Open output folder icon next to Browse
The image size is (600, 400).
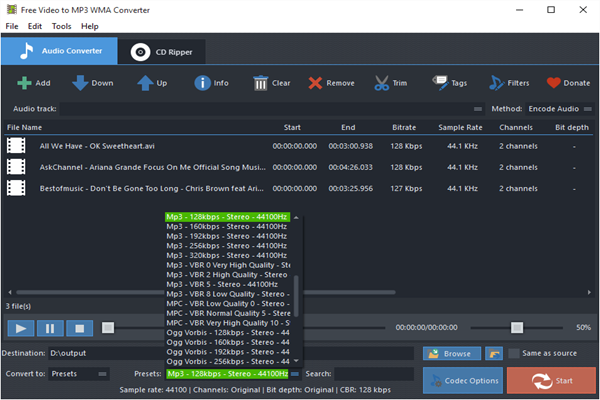pos(494,354)
